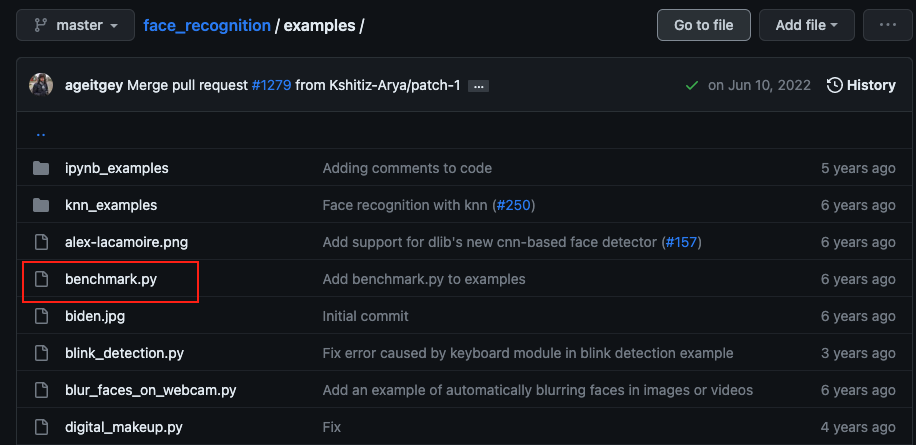Viewport: 916px width, 445px height.
Task: Open issue #250 link
Action: pos(513,206)
